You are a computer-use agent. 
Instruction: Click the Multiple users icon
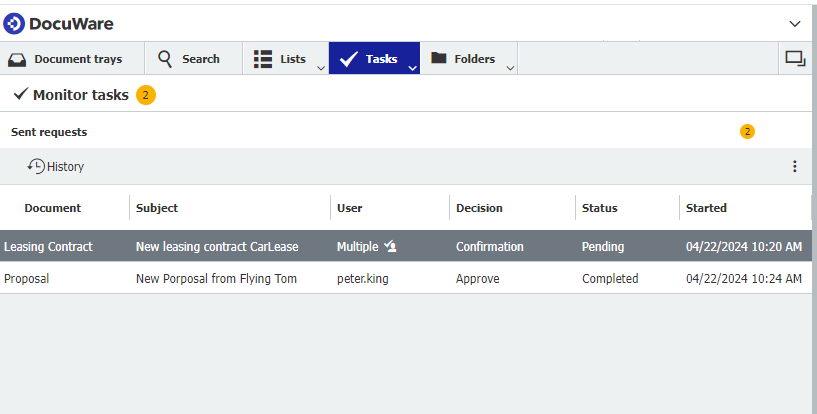pos(390,246)
